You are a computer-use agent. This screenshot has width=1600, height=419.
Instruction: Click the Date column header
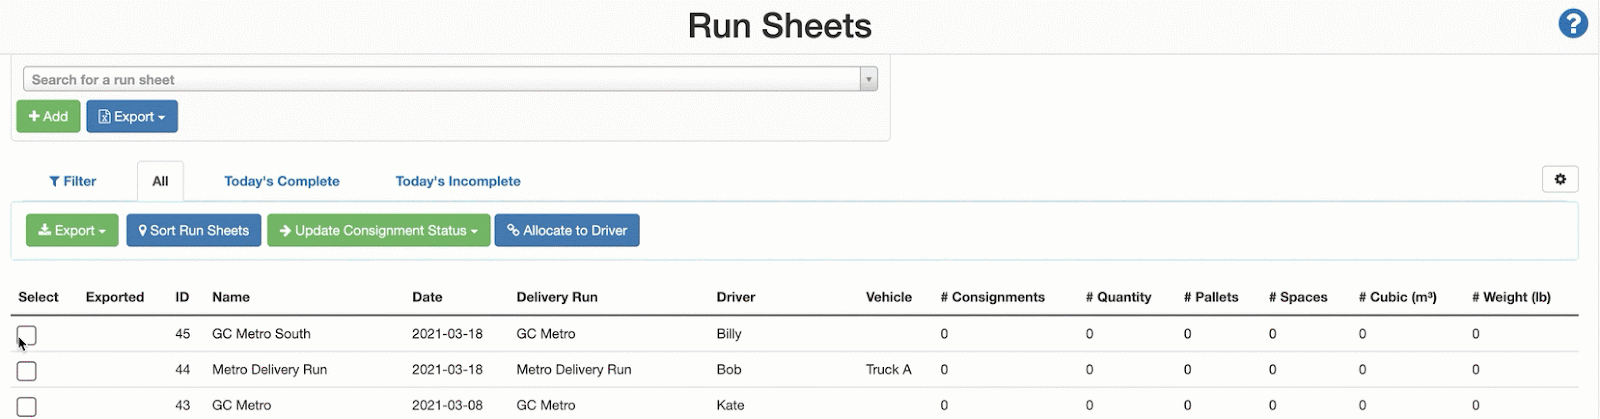pos(427,297)
